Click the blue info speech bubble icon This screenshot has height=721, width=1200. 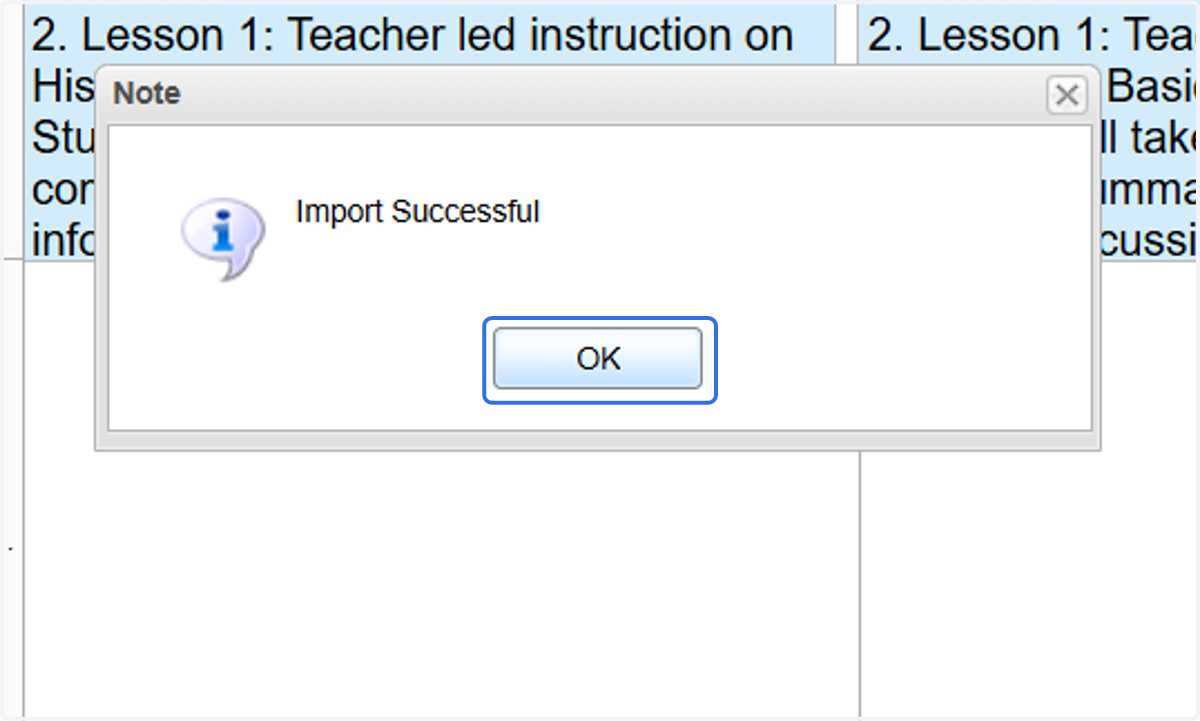click(x=223, y=238)
